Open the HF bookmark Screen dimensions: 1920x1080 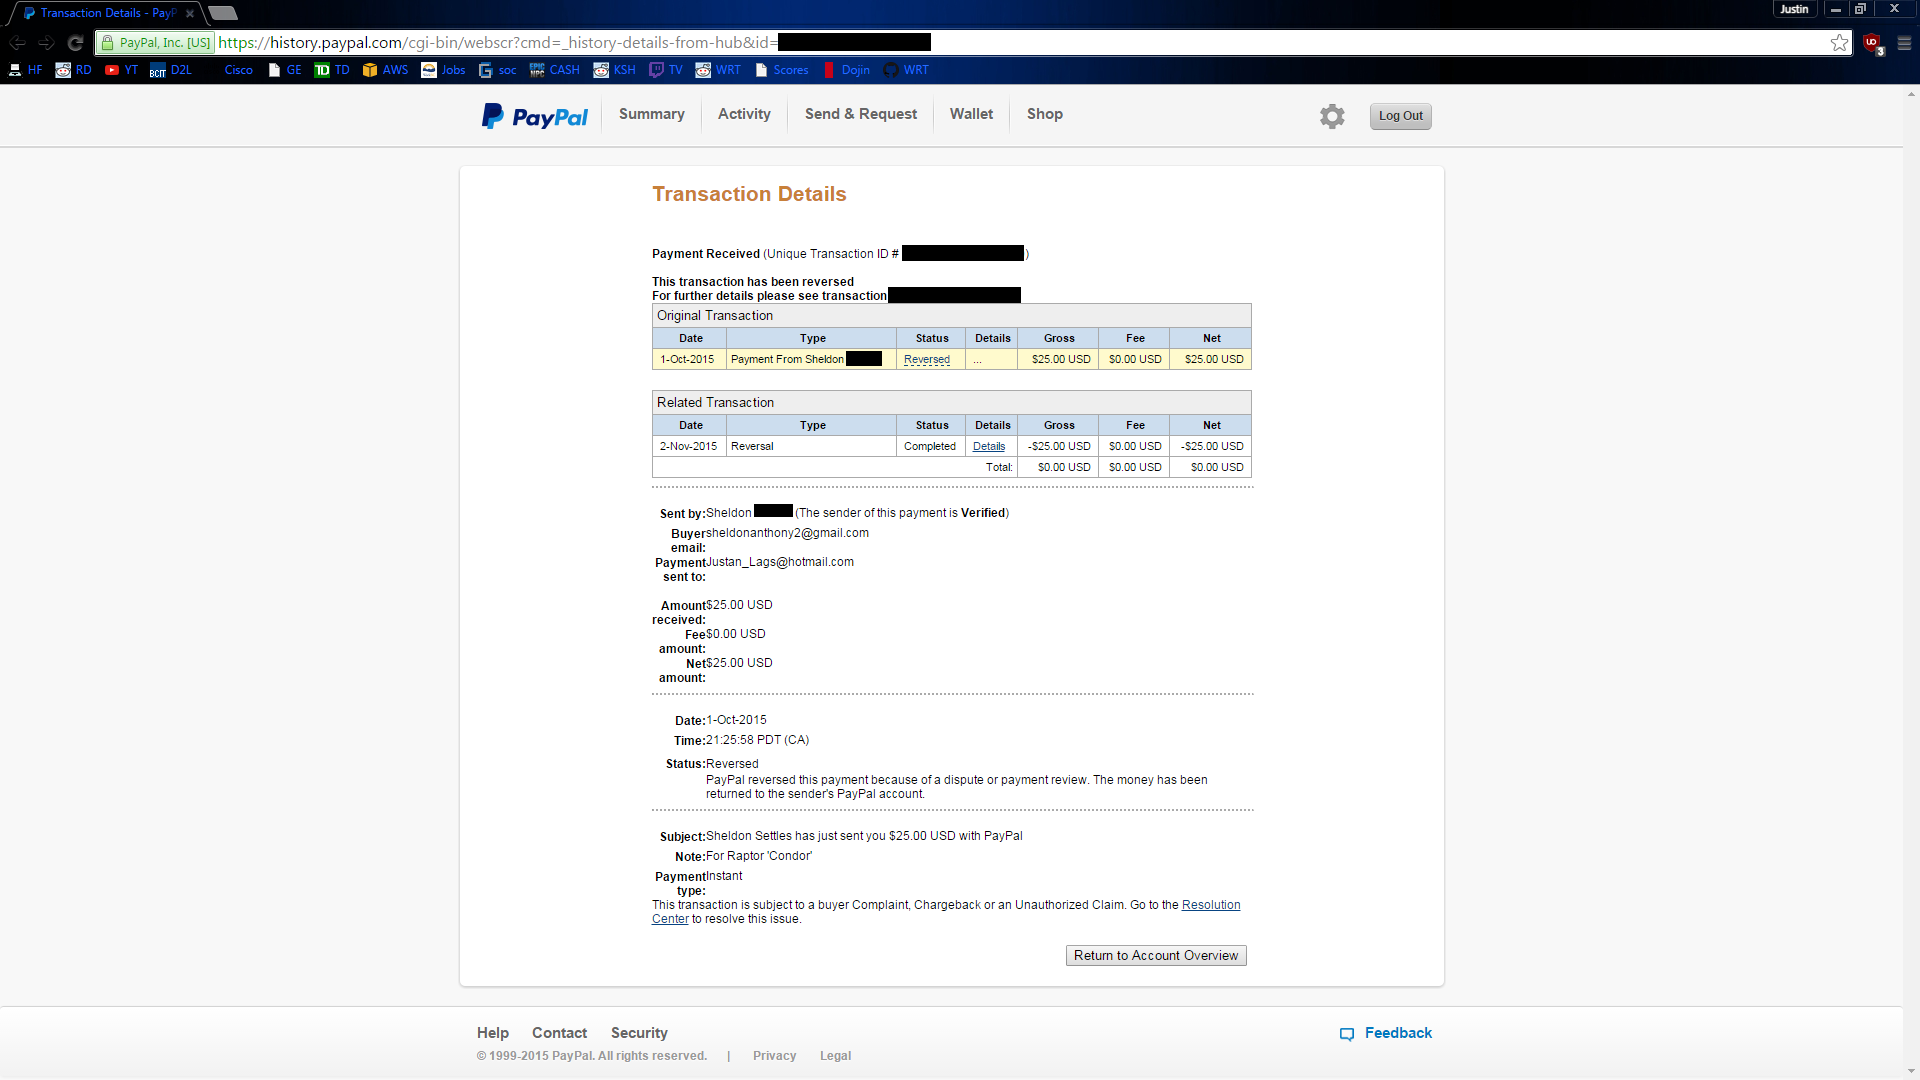tap(25, 70)
